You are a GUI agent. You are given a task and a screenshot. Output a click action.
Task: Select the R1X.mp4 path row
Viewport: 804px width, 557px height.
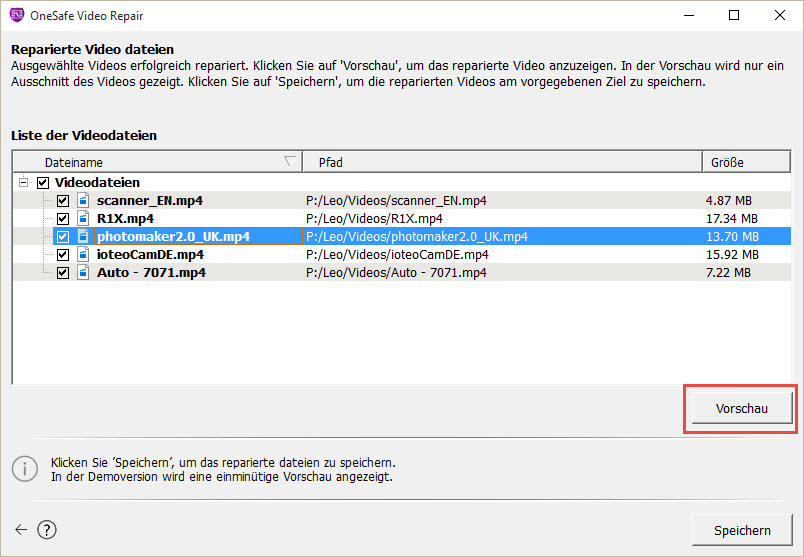coord(402,218)
